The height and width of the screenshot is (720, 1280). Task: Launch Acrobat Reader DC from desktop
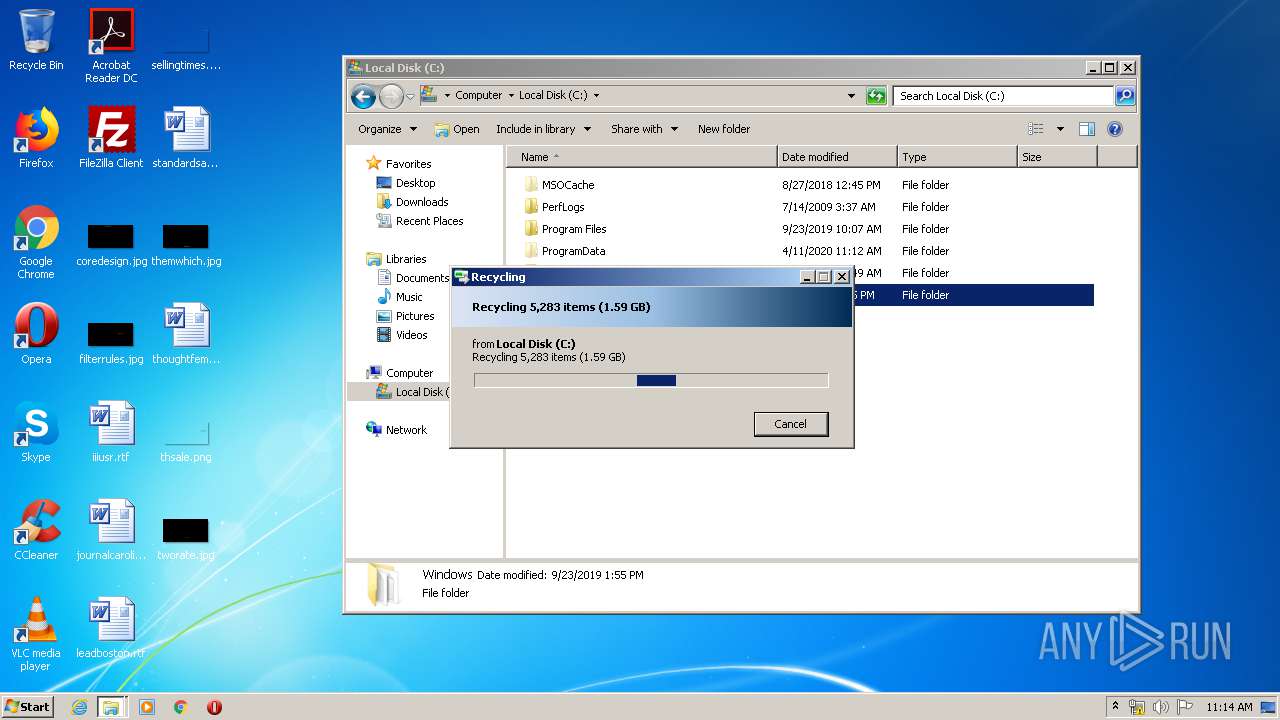pyautogui.click(x=111, y=46)
